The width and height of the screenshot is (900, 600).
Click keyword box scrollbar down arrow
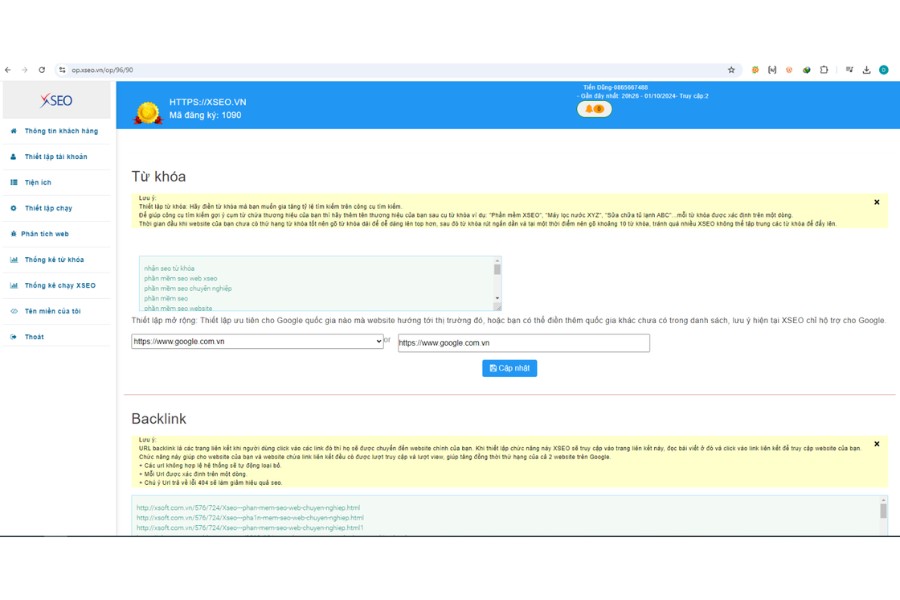tap(497, 299)
